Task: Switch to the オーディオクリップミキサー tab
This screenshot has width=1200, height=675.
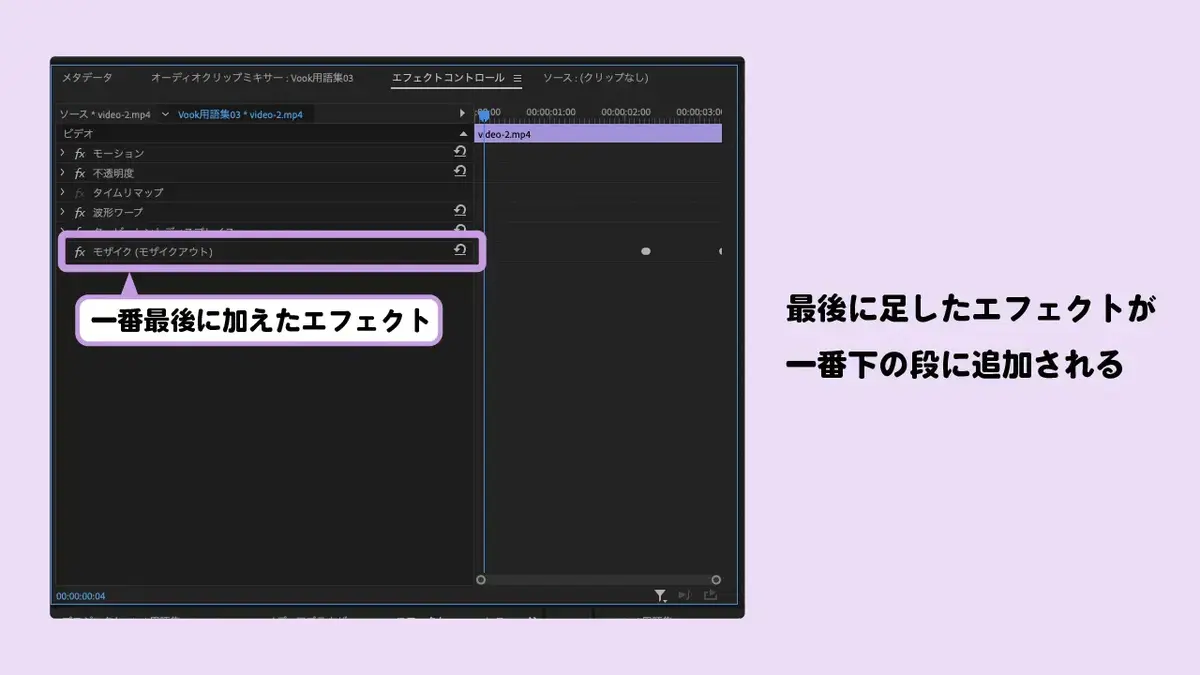Action: pyautogui.click(x=252, y=78)
